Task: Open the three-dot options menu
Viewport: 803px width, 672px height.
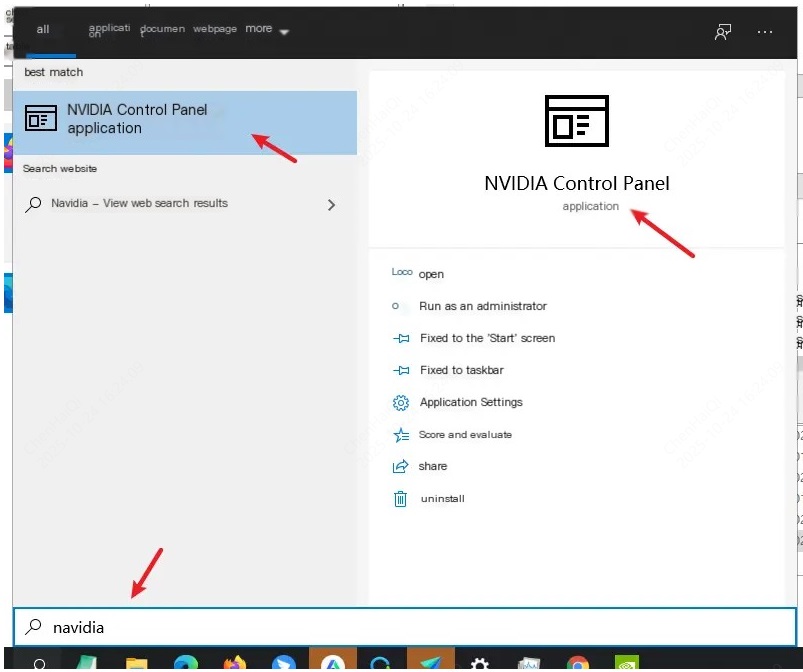Action: (765, 32)
